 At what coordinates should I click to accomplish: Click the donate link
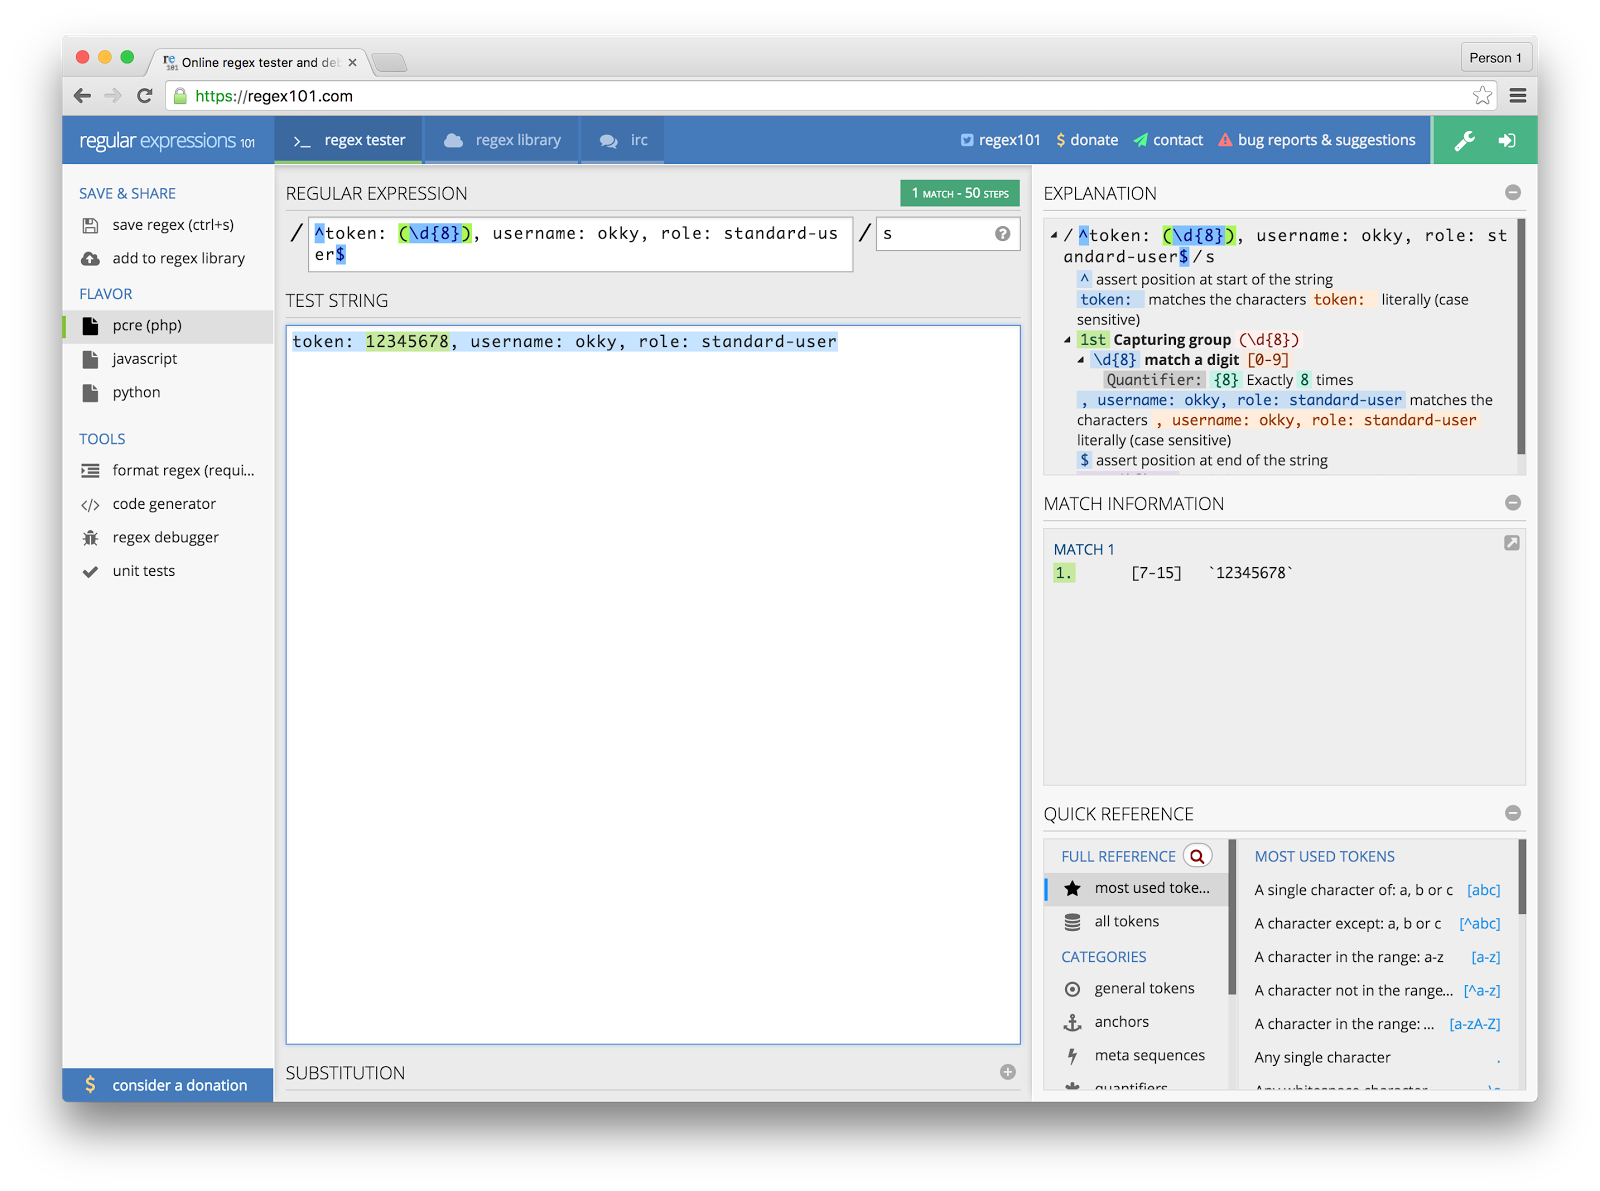(x=1087, y=140)
